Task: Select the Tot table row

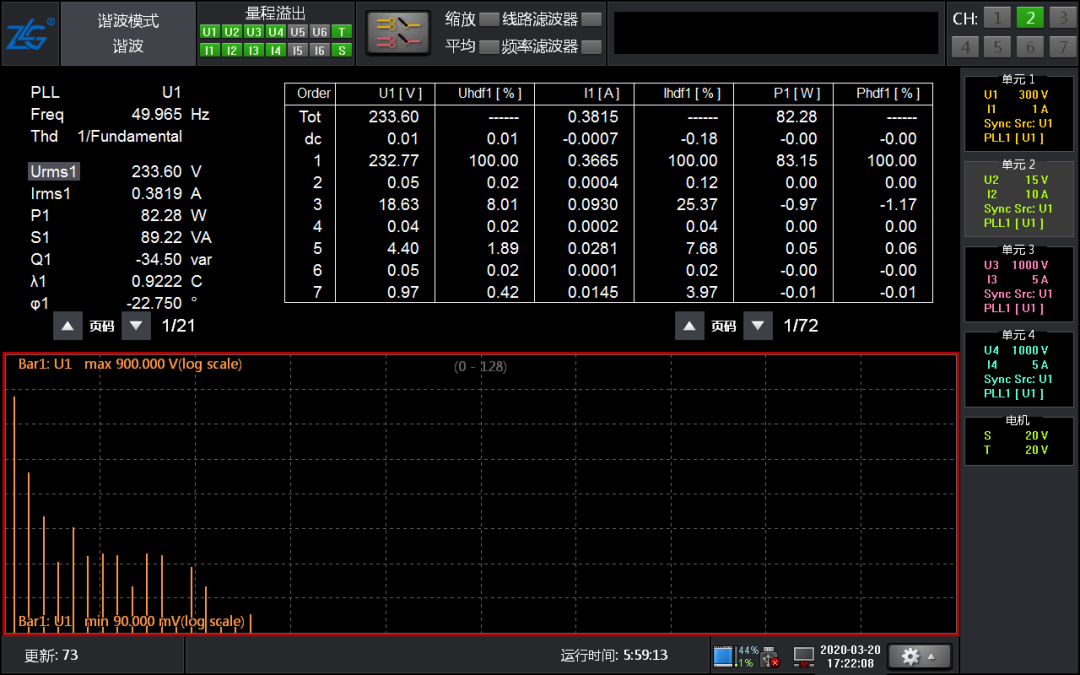Action: [608, 117]
